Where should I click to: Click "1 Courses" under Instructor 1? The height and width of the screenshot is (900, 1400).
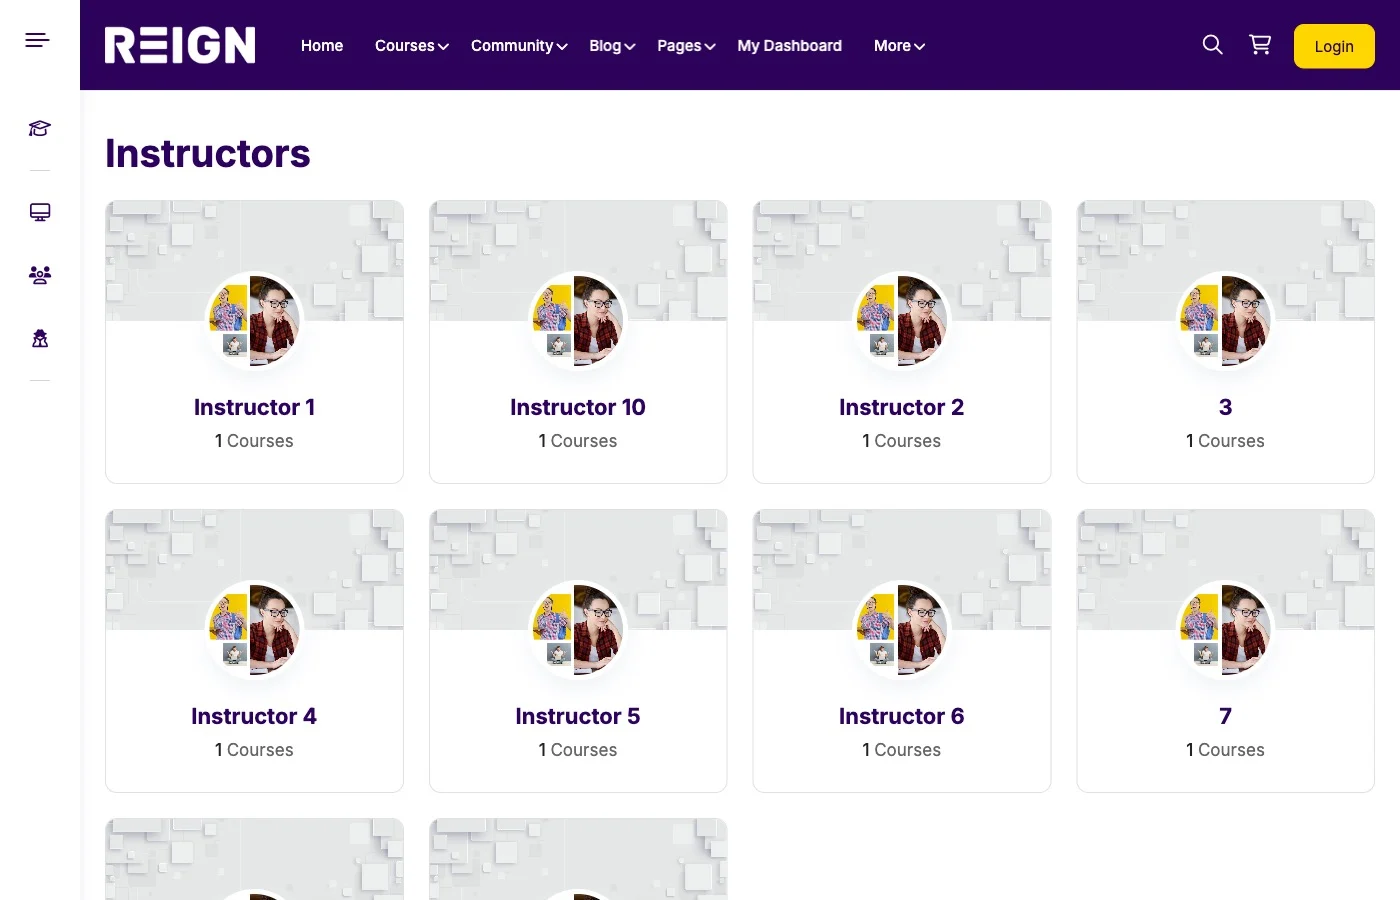click(x=254, y=441)
